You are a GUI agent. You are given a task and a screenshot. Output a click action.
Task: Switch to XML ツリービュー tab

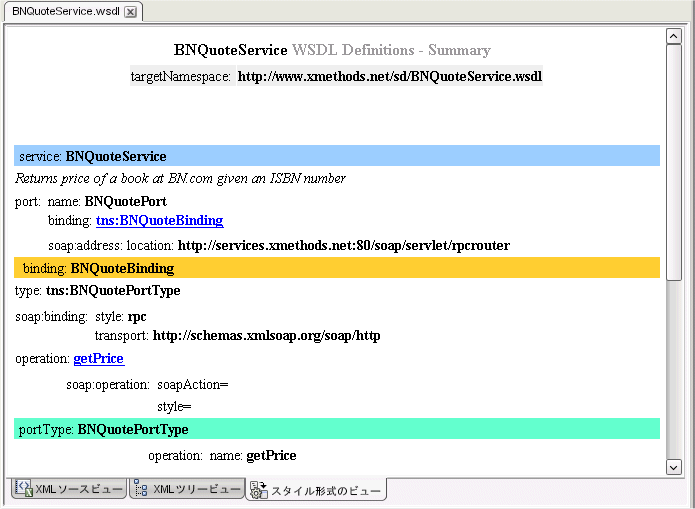tap(187, 488)
